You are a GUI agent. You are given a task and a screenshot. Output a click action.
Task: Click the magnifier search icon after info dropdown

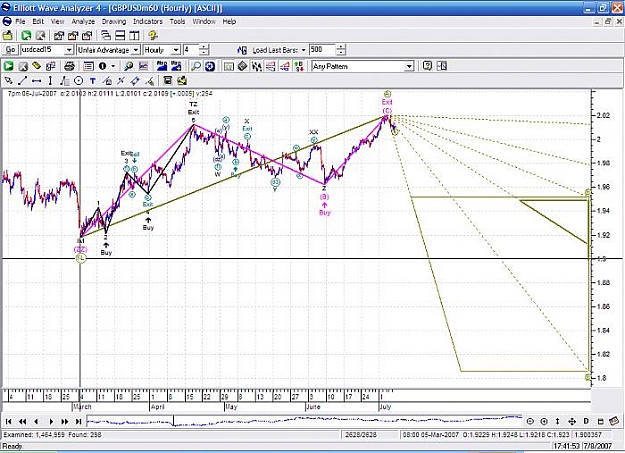[x=128, y=66]
